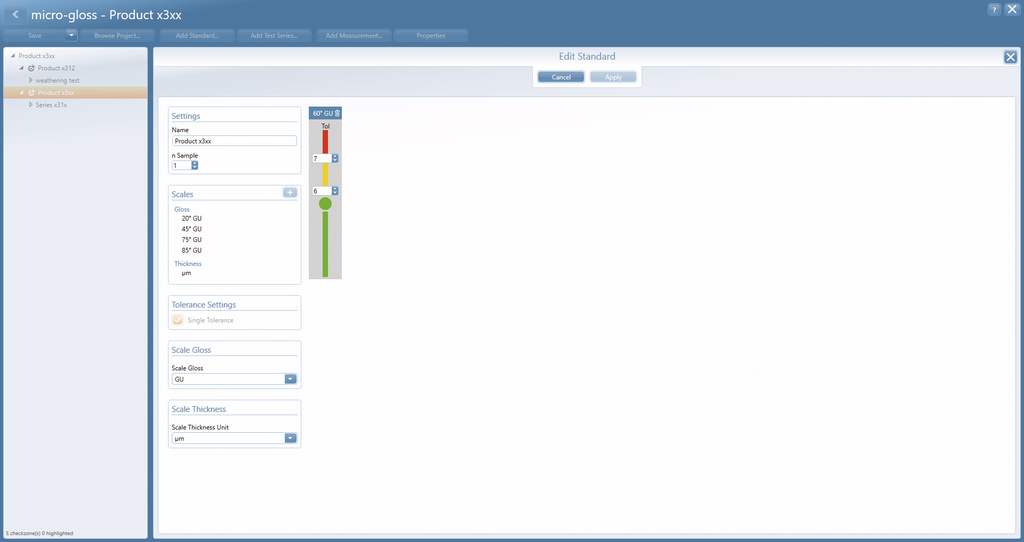The height and width of the screenshot is (542, 1024).
Task: Click the Name input field
Action: (x=234, y=141)
